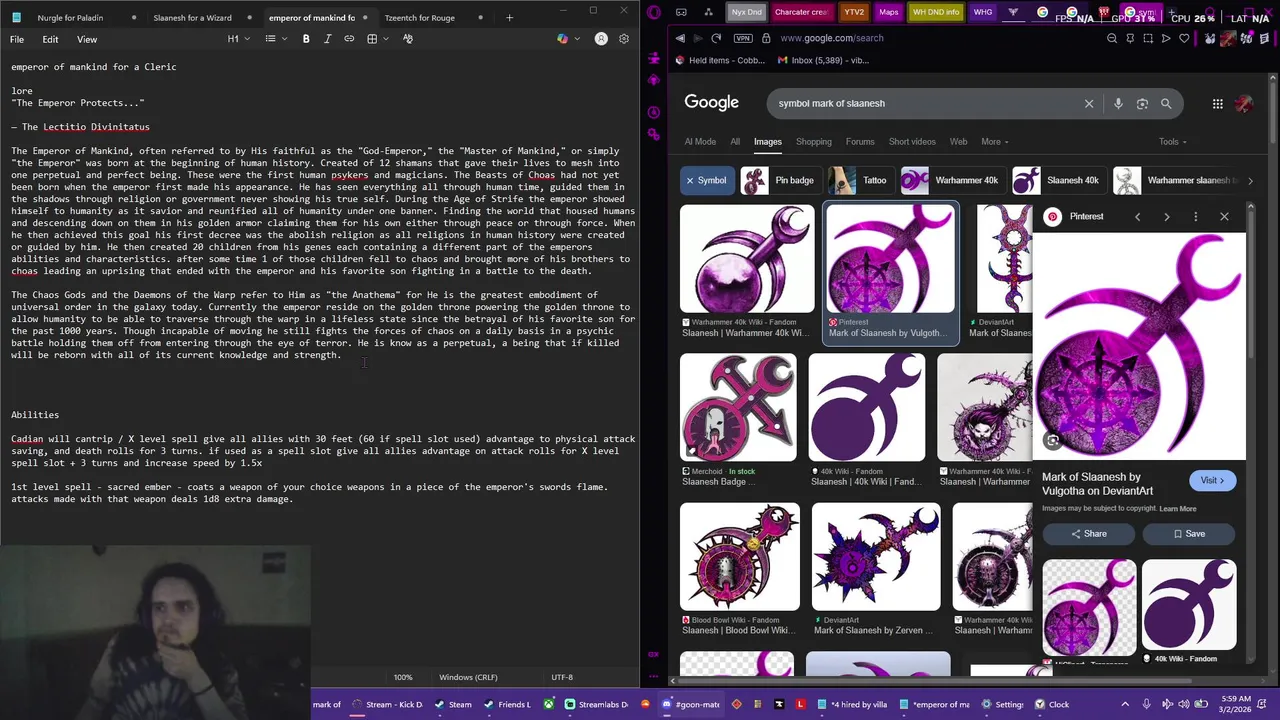Open the table insert dropdown
The width and height of the screenshot is (1280, 720).
pos(376,39)
